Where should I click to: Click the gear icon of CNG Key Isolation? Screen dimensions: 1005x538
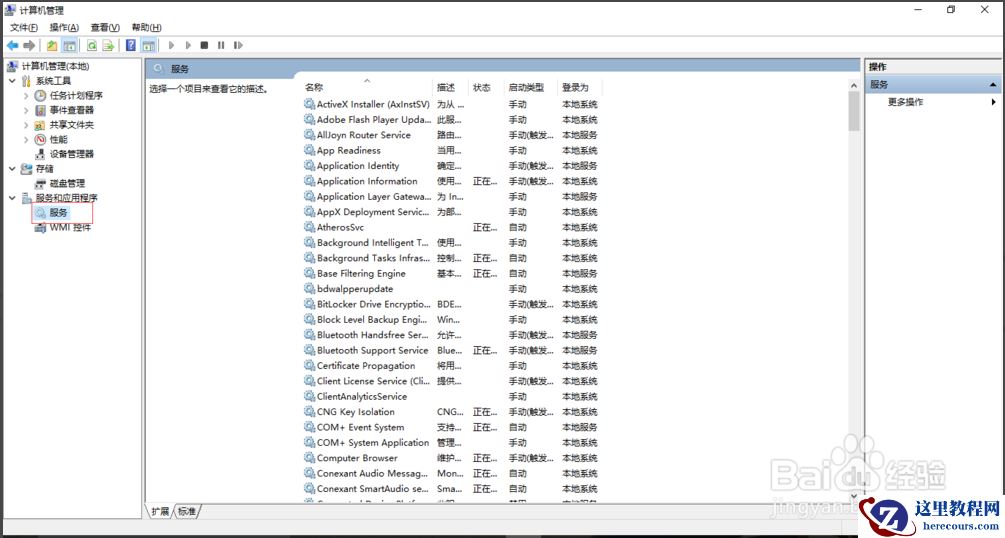(310, 412)
